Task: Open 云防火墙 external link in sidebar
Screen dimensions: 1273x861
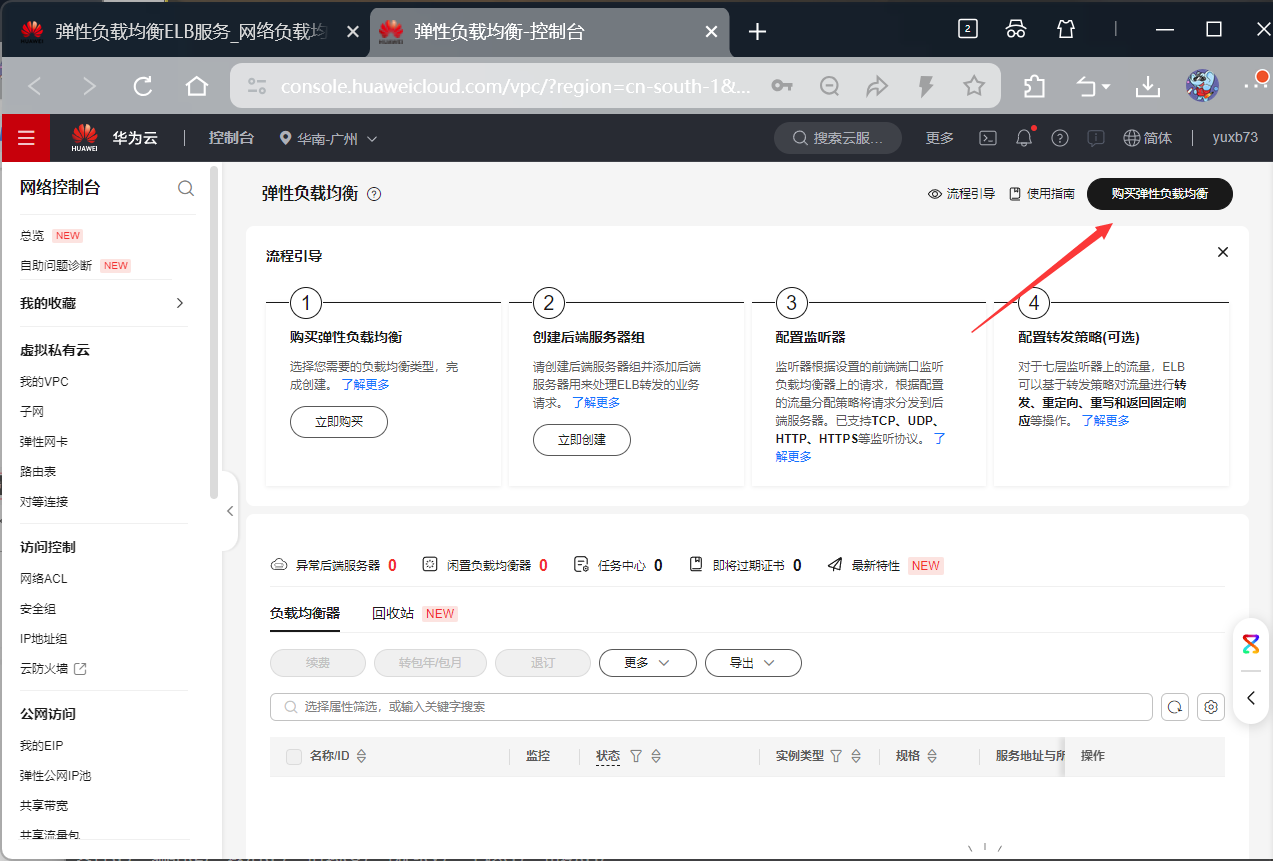Action: pos(53,669)
